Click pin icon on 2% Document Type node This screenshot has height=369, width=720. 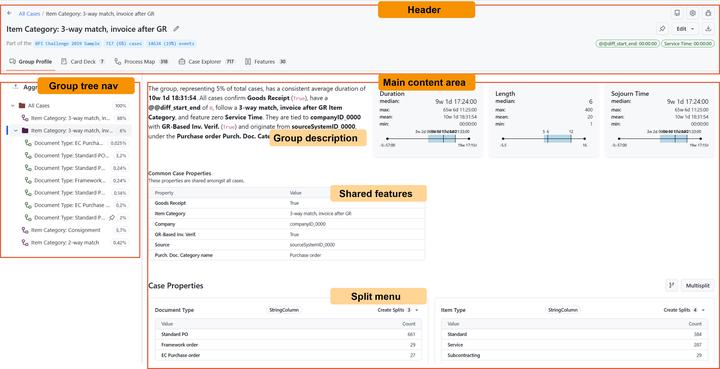pyautogui.click(x=112, y=218)
